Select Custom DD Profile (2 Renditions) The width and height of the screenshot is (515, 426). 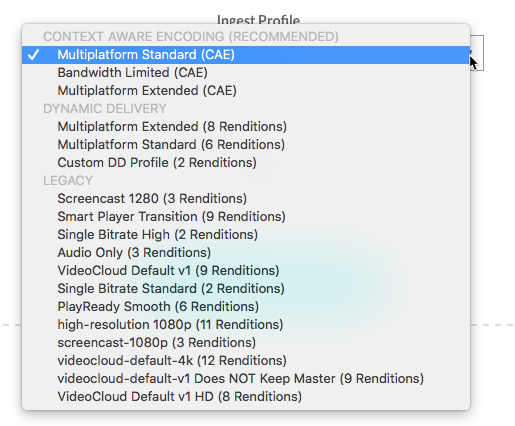point(246,163)
